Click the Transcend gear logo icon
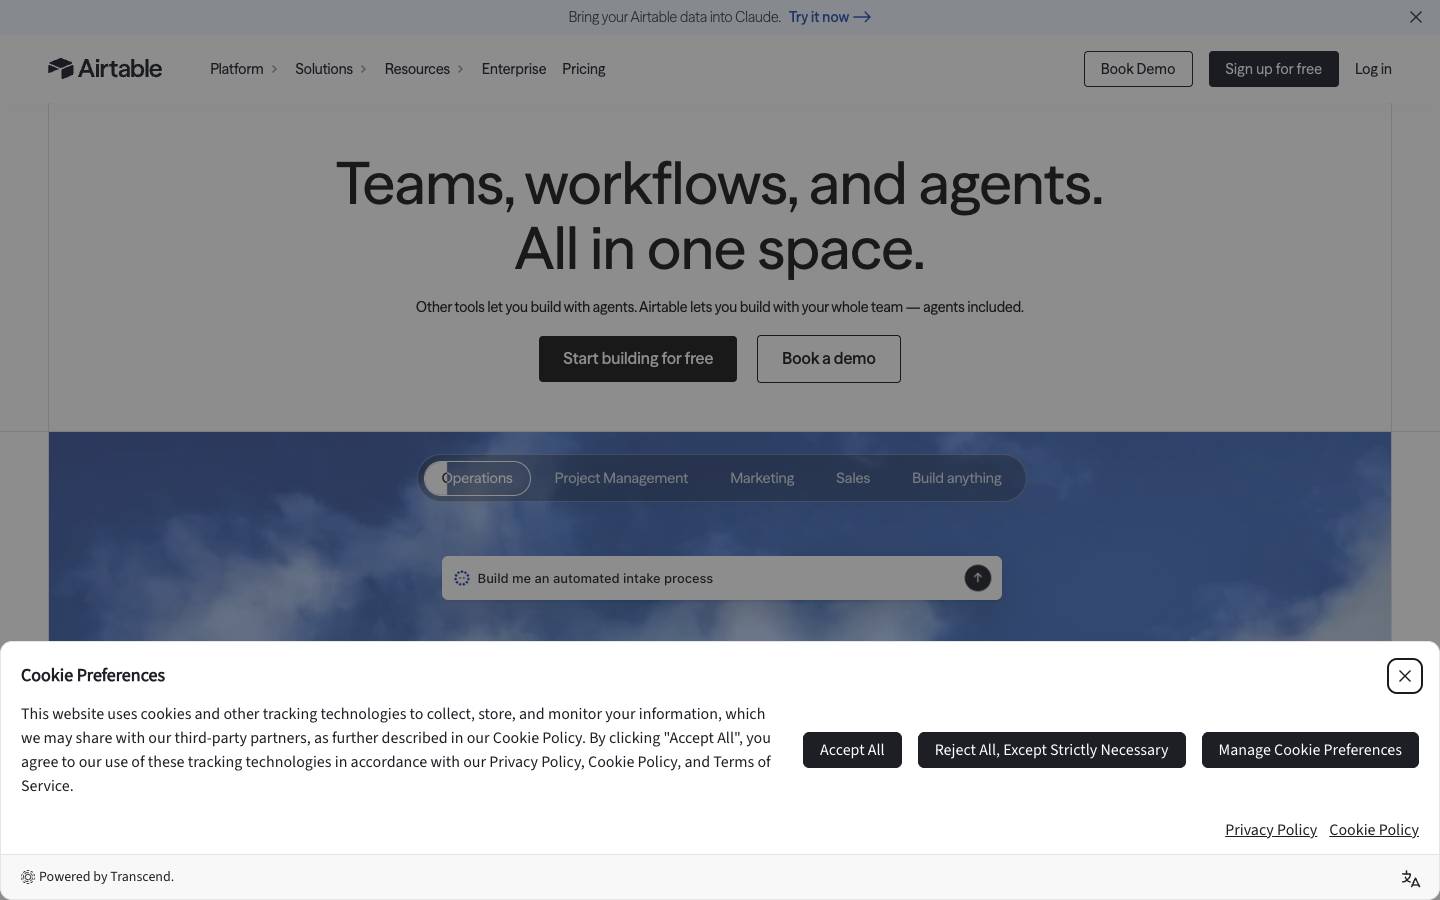The height and width of the screenshot is (900, 1440). pos(28,877)
